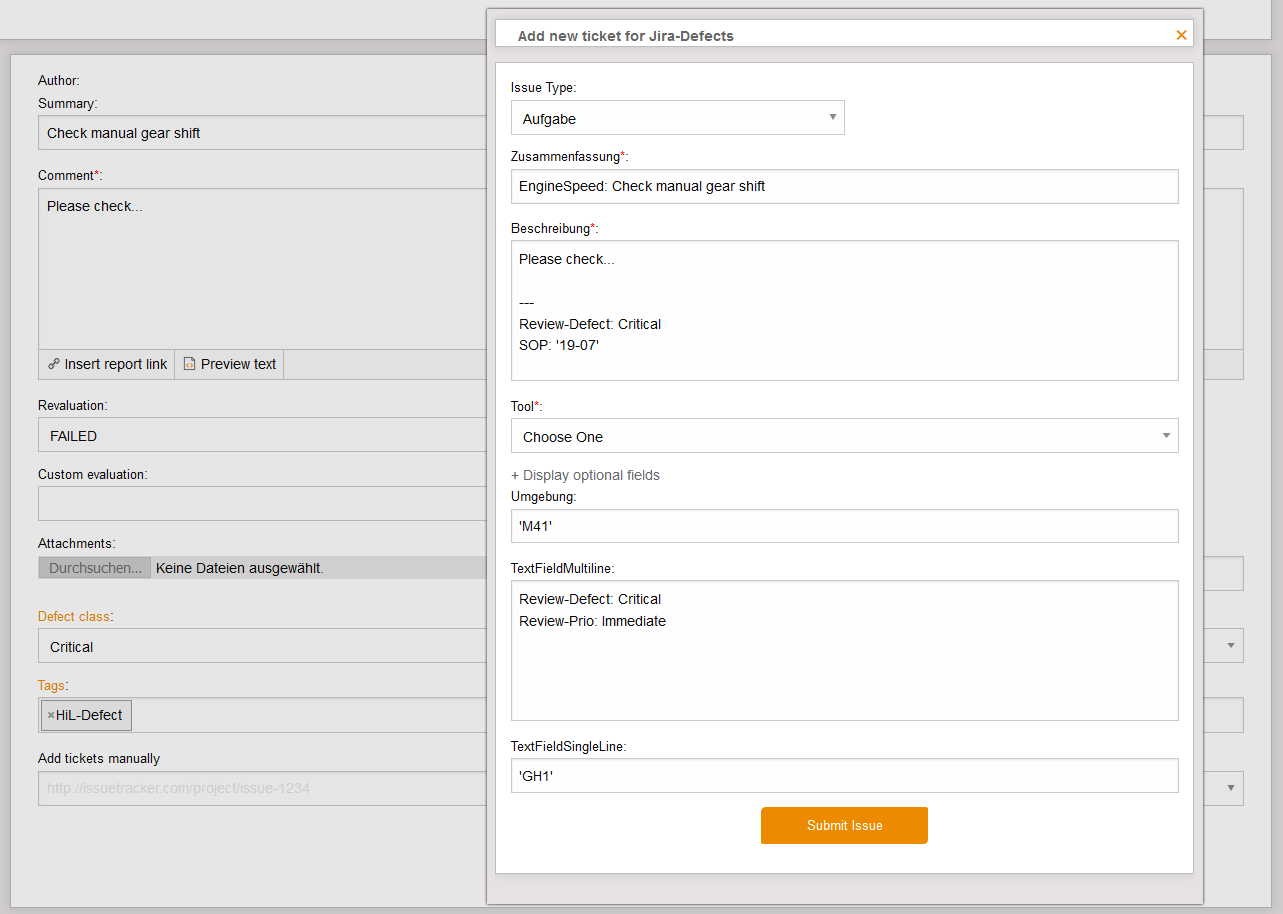1283x914 pixels.
Task: Click the document icon beside Preview text
Action: 189,364
